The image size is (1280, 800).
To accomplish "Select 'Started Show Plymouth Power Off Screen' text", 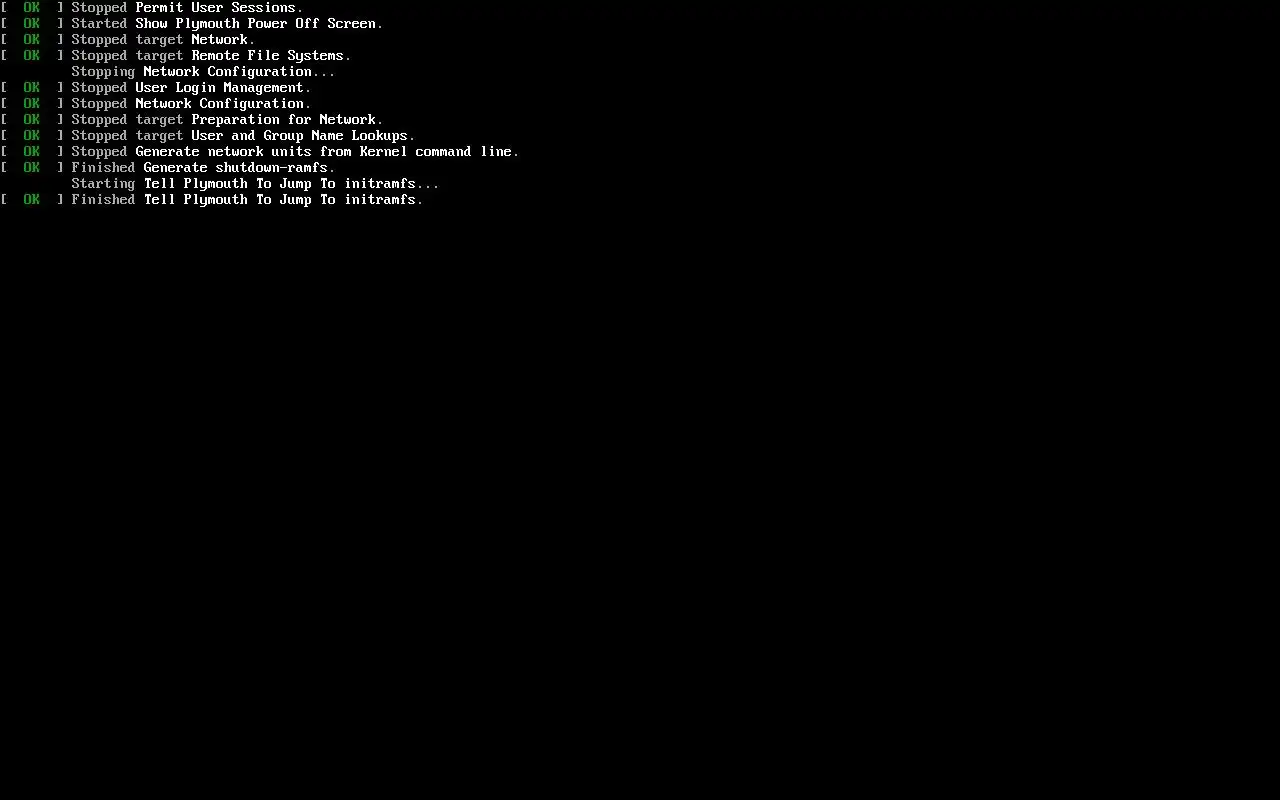I will 227,23.
